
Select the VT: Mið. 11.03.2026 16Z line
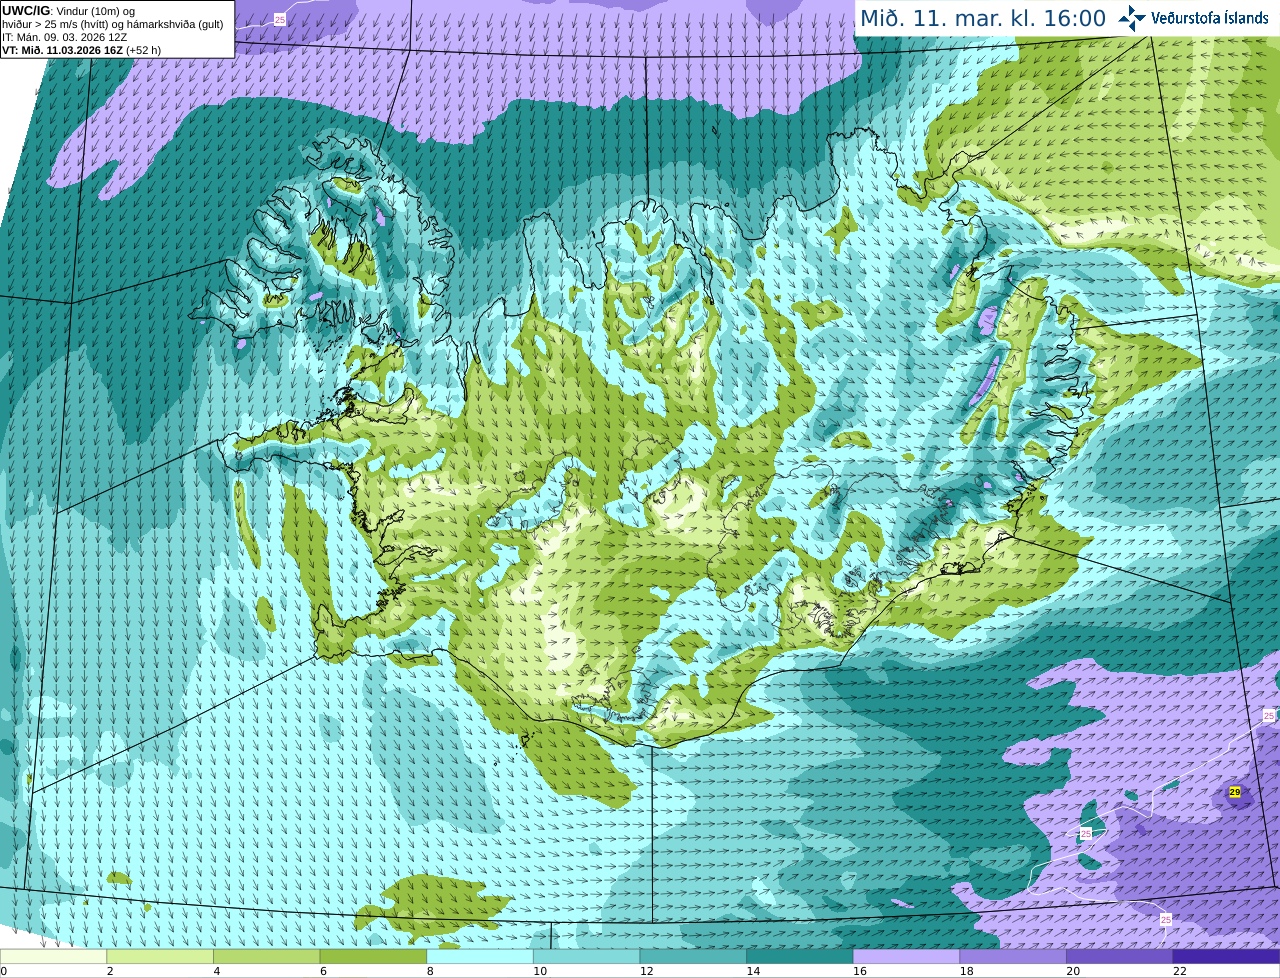[x=82, y=50]
